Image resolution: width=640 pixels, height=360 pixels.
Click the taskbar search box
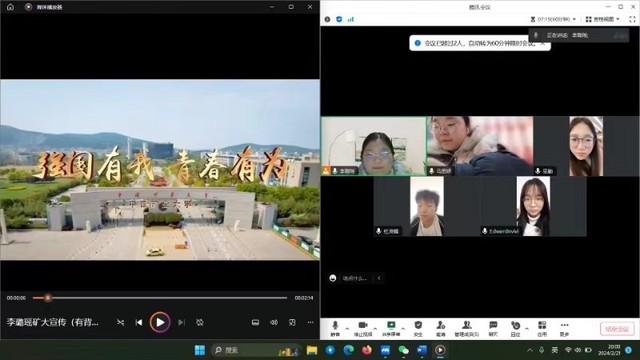click(256, 350)
